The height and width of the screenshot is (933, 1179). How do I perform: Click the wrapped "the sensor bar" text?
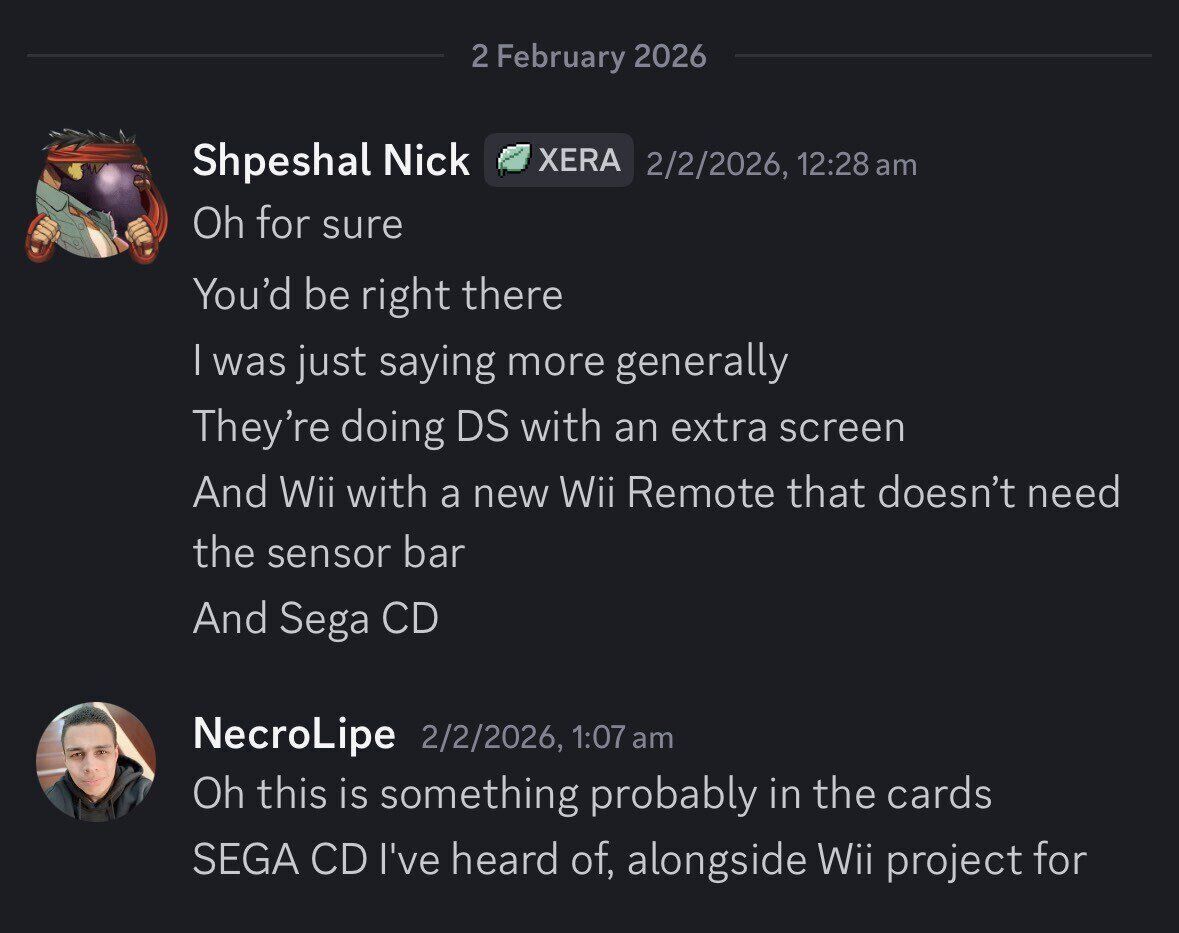328,553
